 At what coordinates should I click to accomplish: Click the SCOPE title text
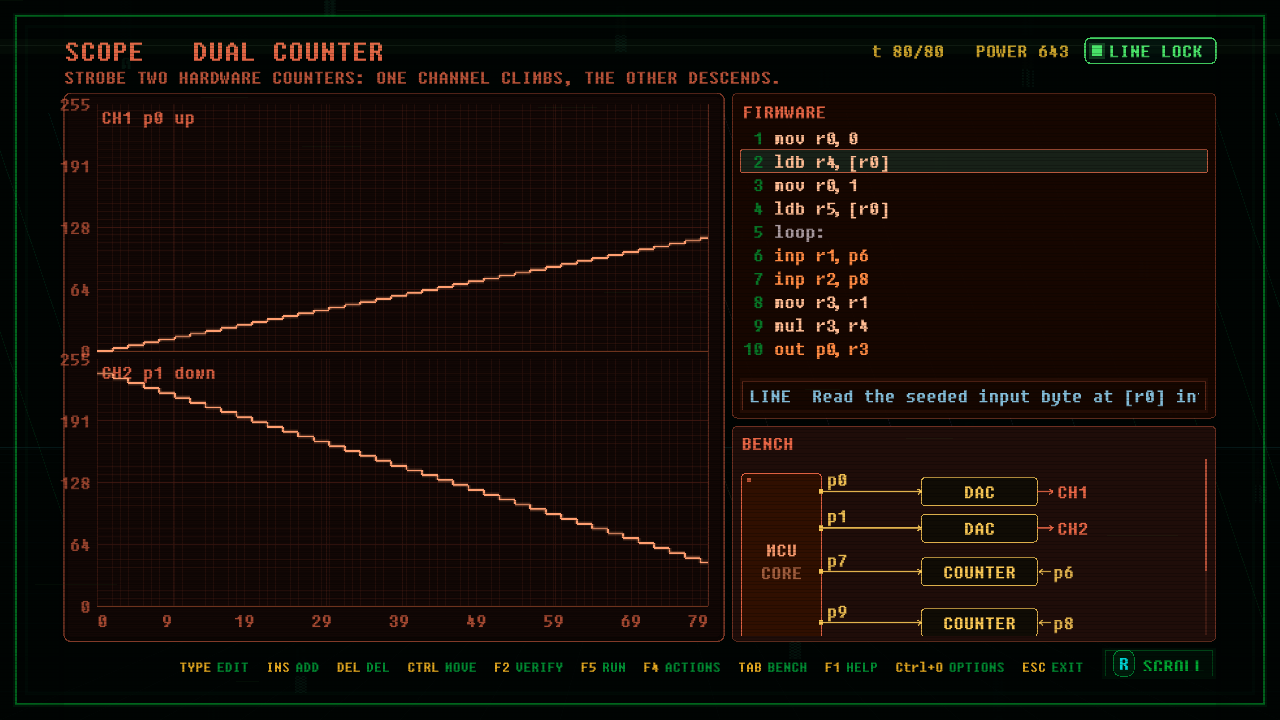point(104,52)
